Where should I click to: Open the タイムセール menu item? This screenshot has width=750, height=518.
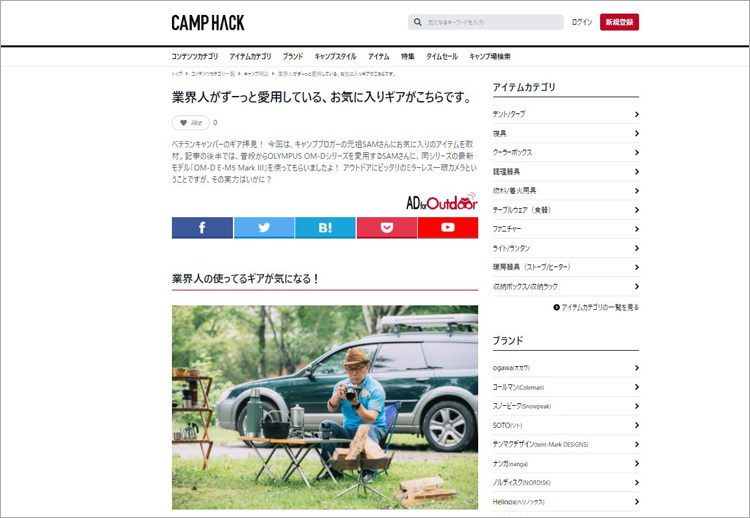442,56
